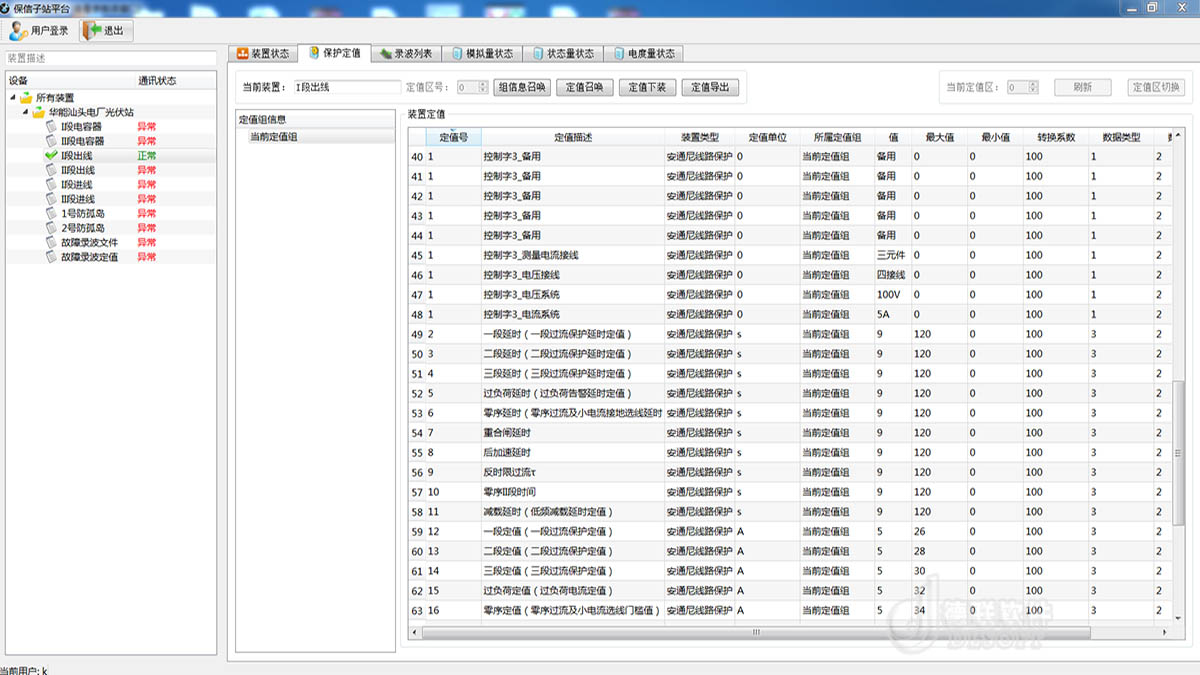
Task: Select the green checkmark icon for I段出线
Action: 51,156
